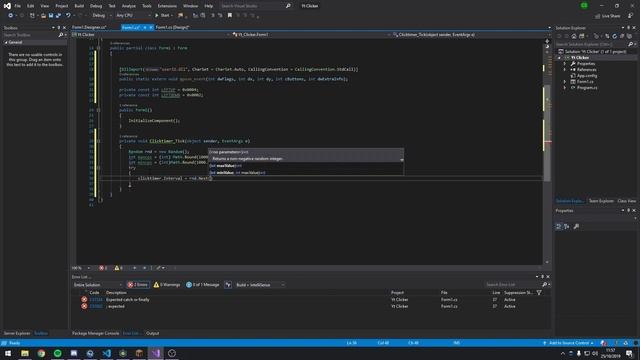640x360 pixels.
Task: Switch to the Class View tab
Action: pos(627,201)
